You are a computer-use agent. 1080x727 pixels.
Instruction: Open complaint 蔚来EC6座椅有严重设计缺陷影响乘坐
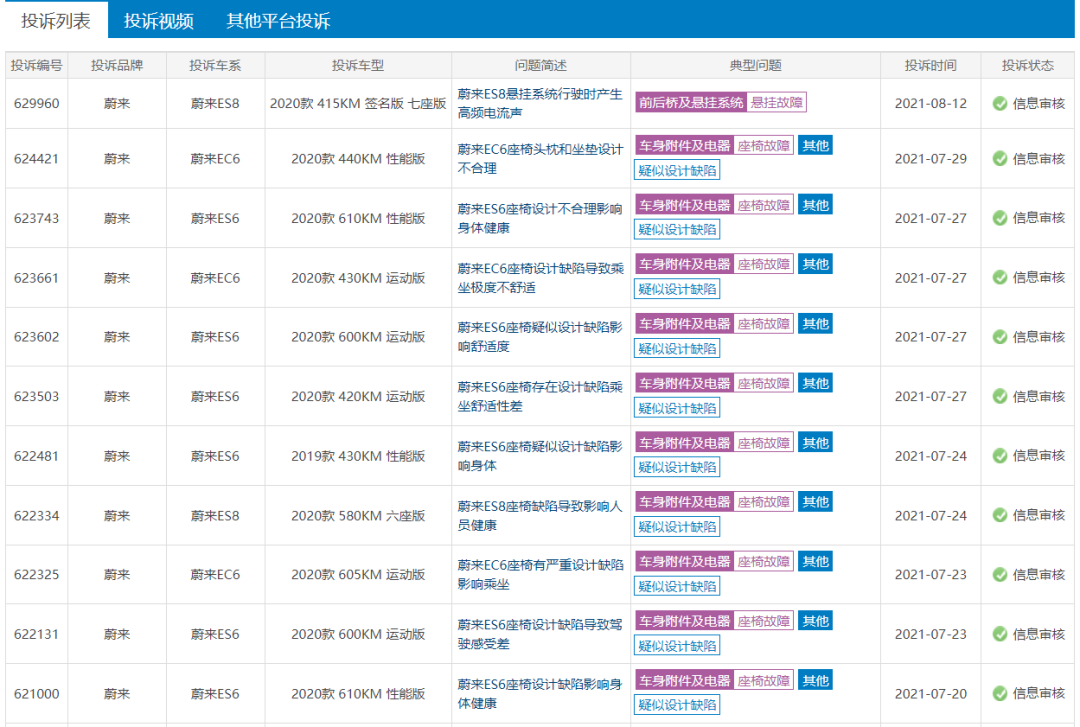pyautogui.click(x=540, y=575)
